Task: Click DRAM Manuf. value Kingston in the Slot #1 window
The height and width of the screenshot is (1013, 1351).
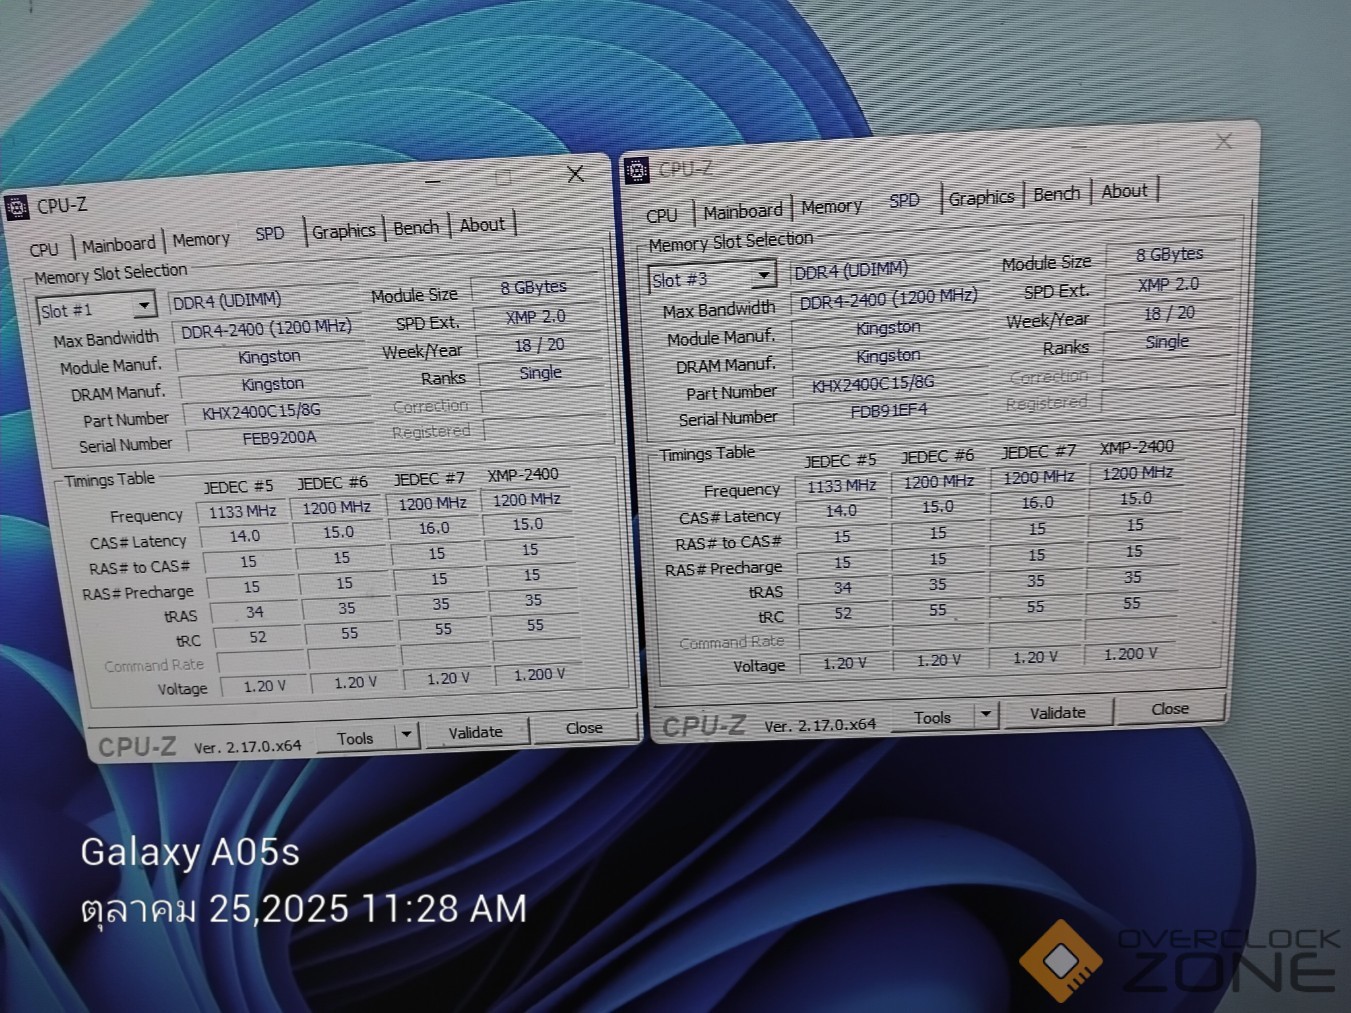Action: (272, 384)
